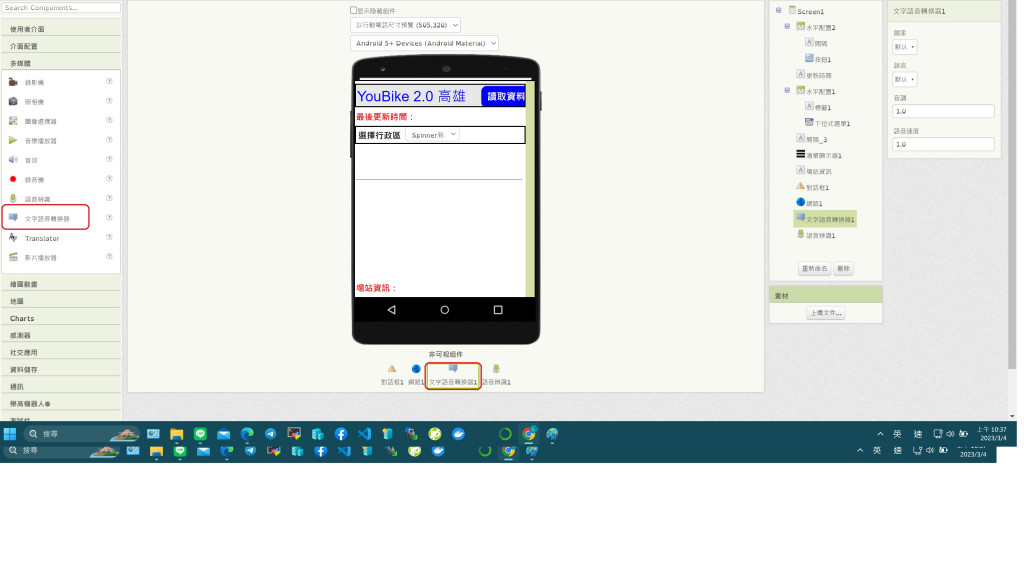Expand the 通訊 palette category
Image resolution: width=1024 pixels, height=576 pixels.
(61, 387)
